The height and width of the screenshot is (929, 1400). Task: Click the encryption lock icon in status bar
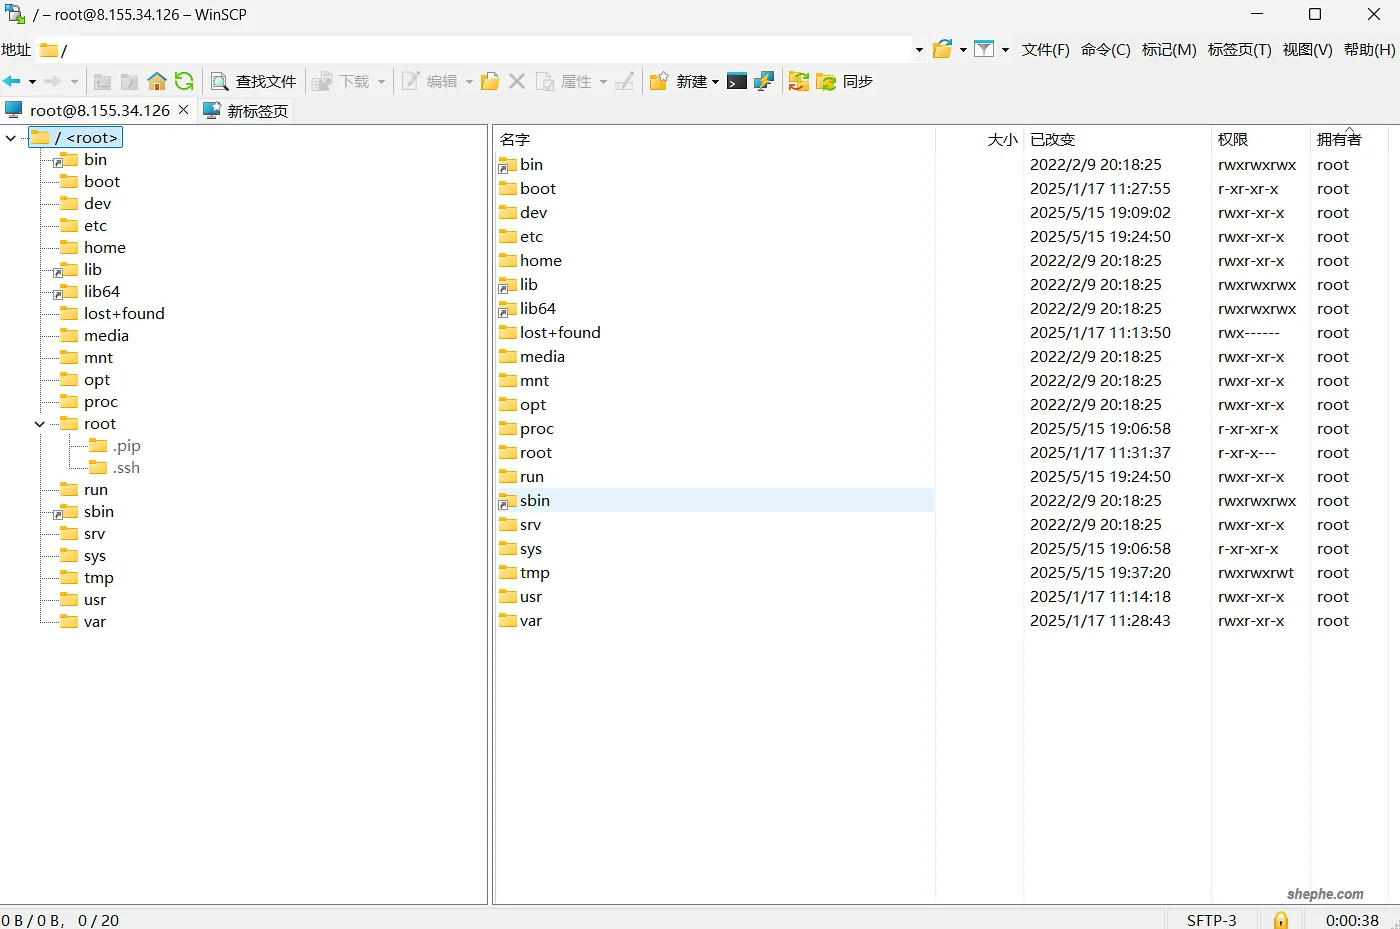coord(1280,919)
